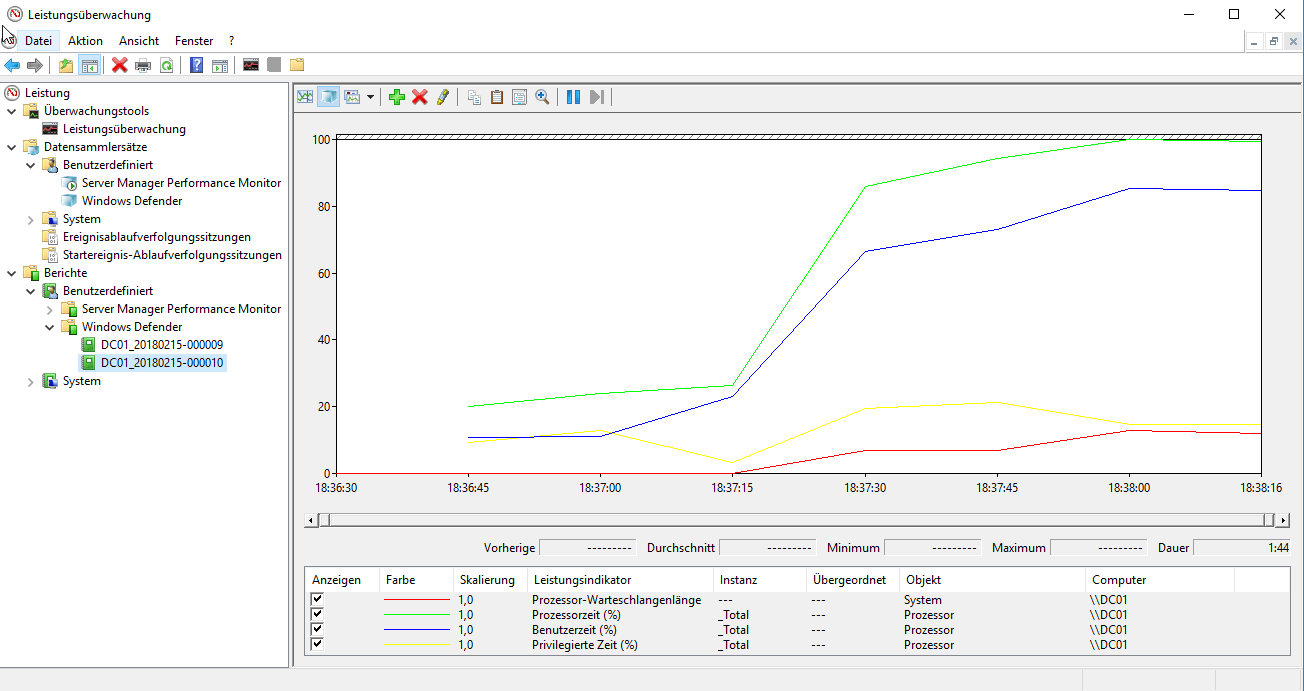1304x691 pixels.
Task: Uncheck the Prozessorzeit (%) counter checkbox
Action: click(x=318, y=614)
